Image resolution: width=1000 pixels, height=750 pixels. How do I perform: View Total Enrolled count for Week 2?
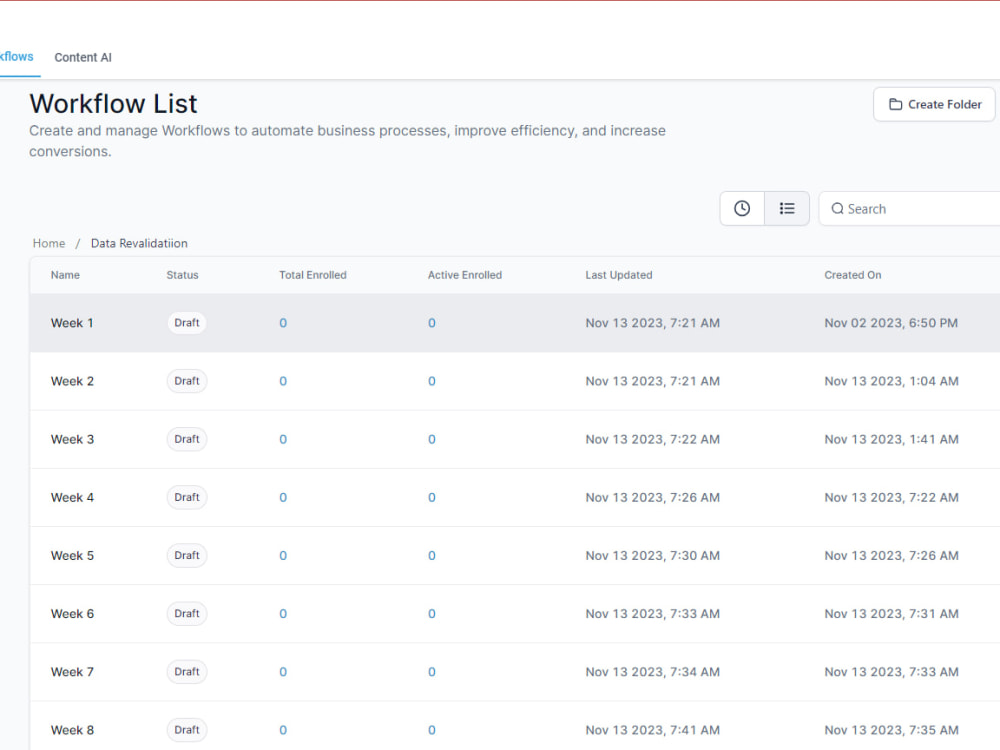click(x=281, y=381)
